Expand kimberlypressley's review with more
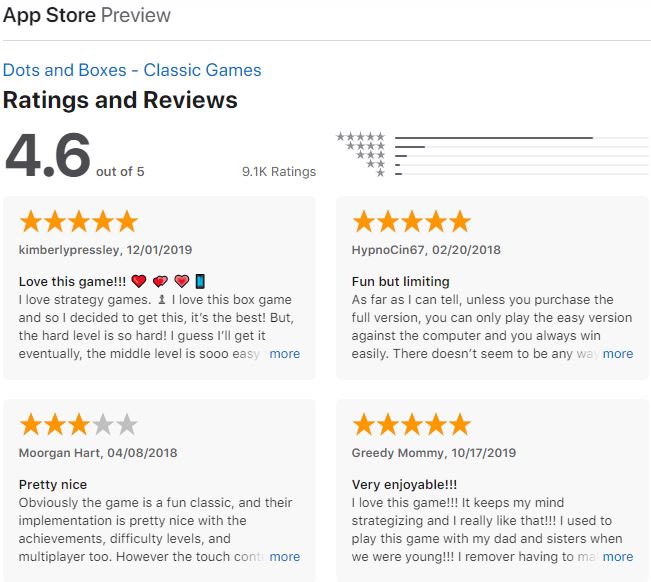 pos(284,353)
